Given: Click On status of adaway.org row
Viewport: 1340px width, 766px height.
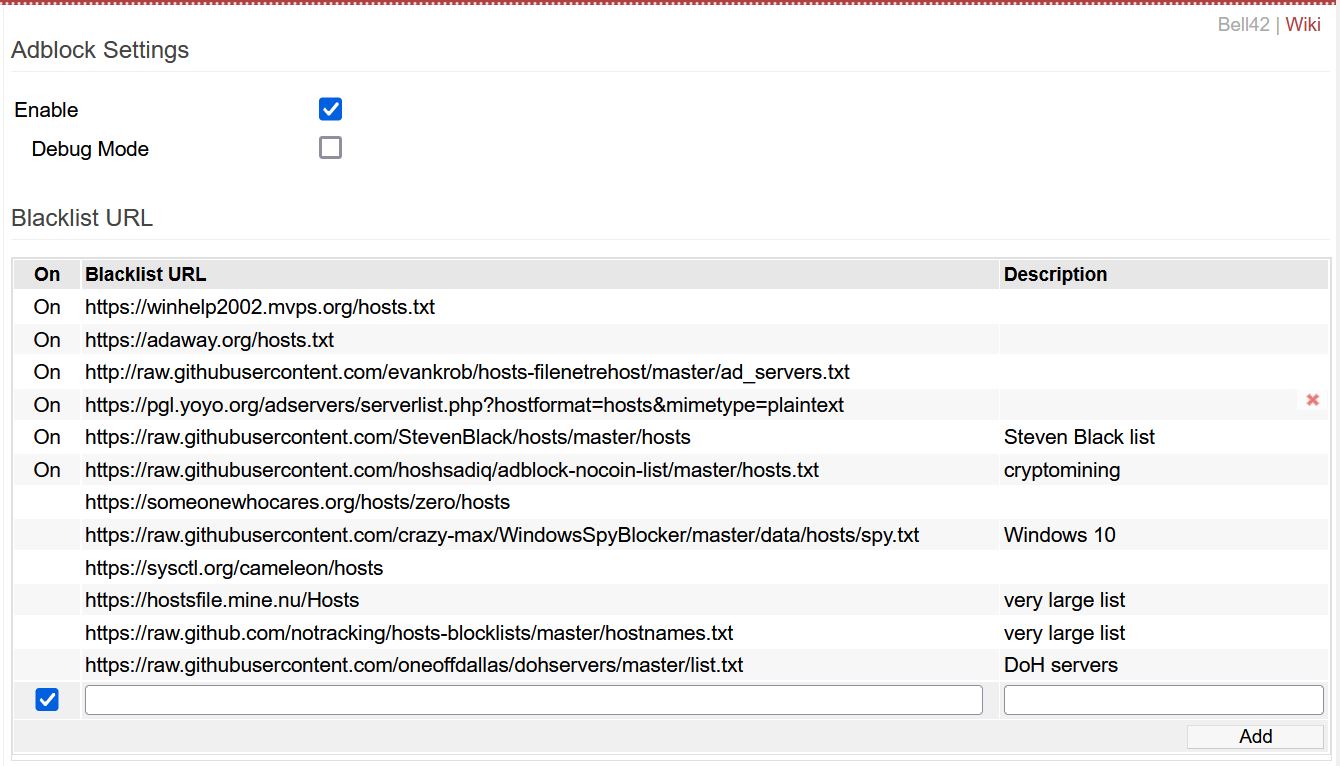Looking at the screenshot, I should (47, 340).
